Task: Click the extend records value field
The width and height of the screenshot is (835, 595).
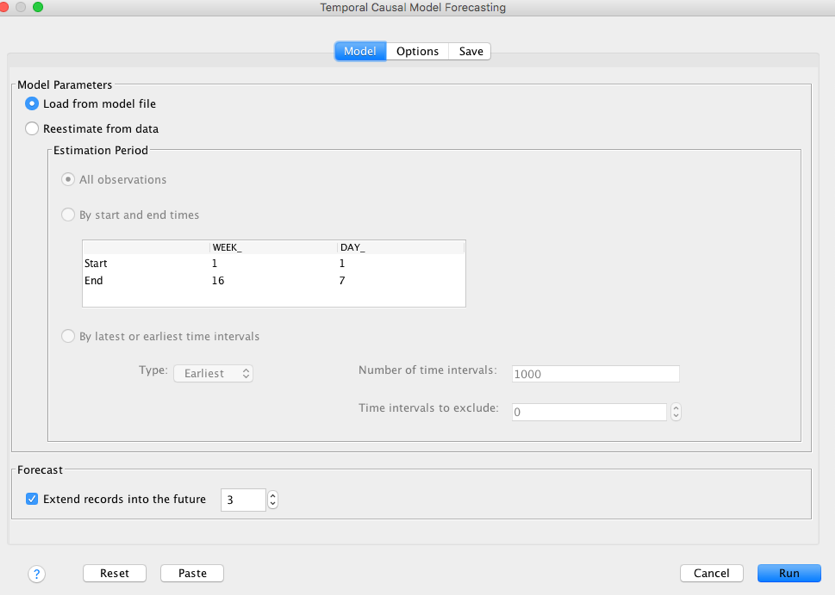Action: tap(243, 500)
